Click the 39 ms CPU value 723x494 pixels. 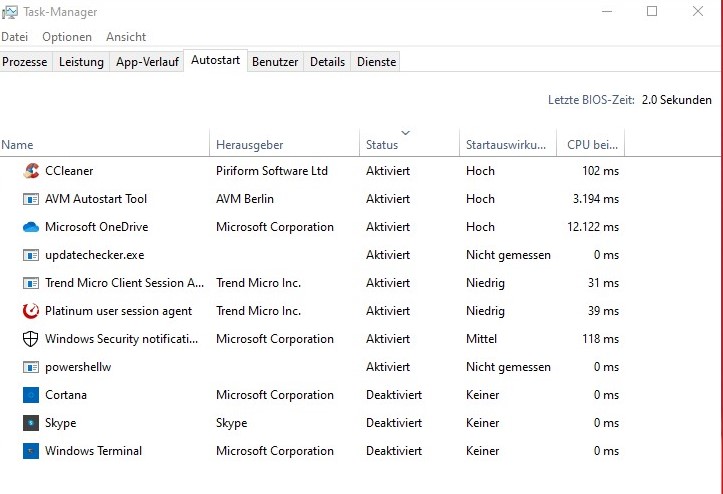point(603,311)
